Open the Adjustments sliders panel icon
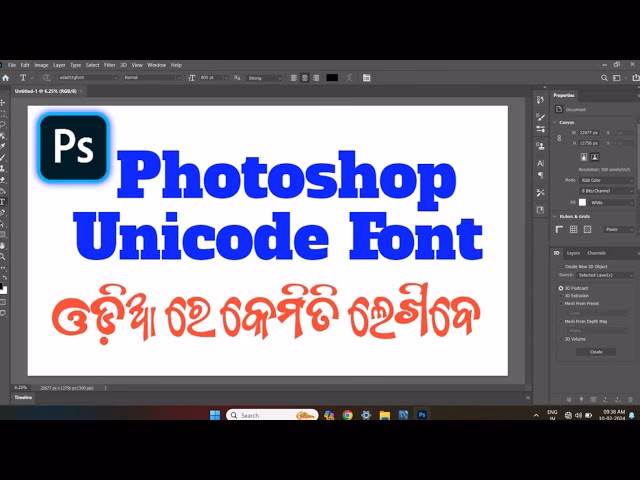 pyautogui.click(x=540, y=129)
